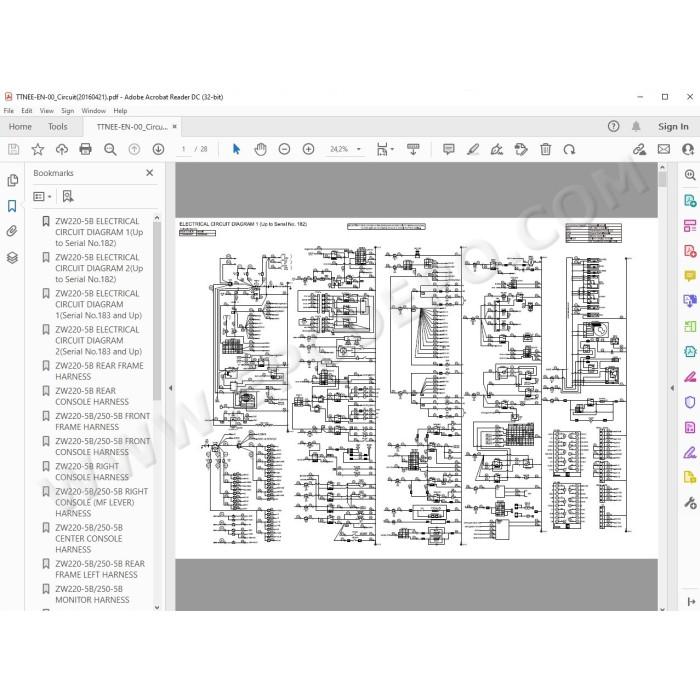Enable scrolling read mode

pos(413,149)
